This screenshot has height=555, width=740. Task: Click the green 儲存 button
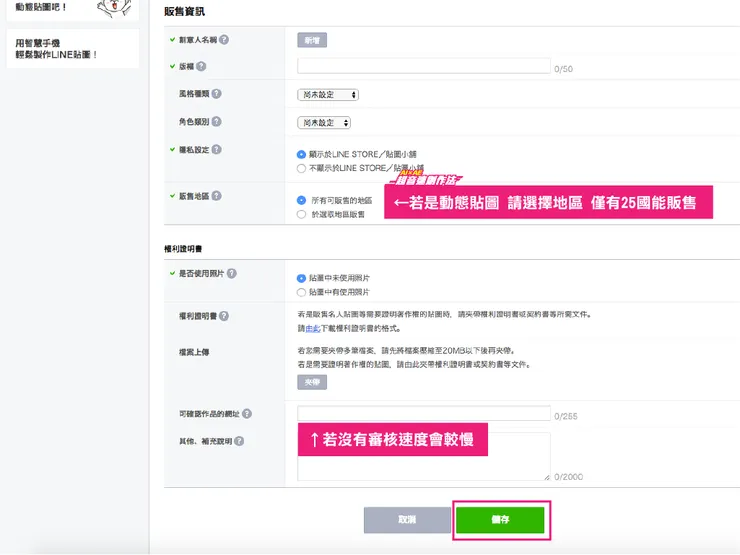(x=500, y=520)
